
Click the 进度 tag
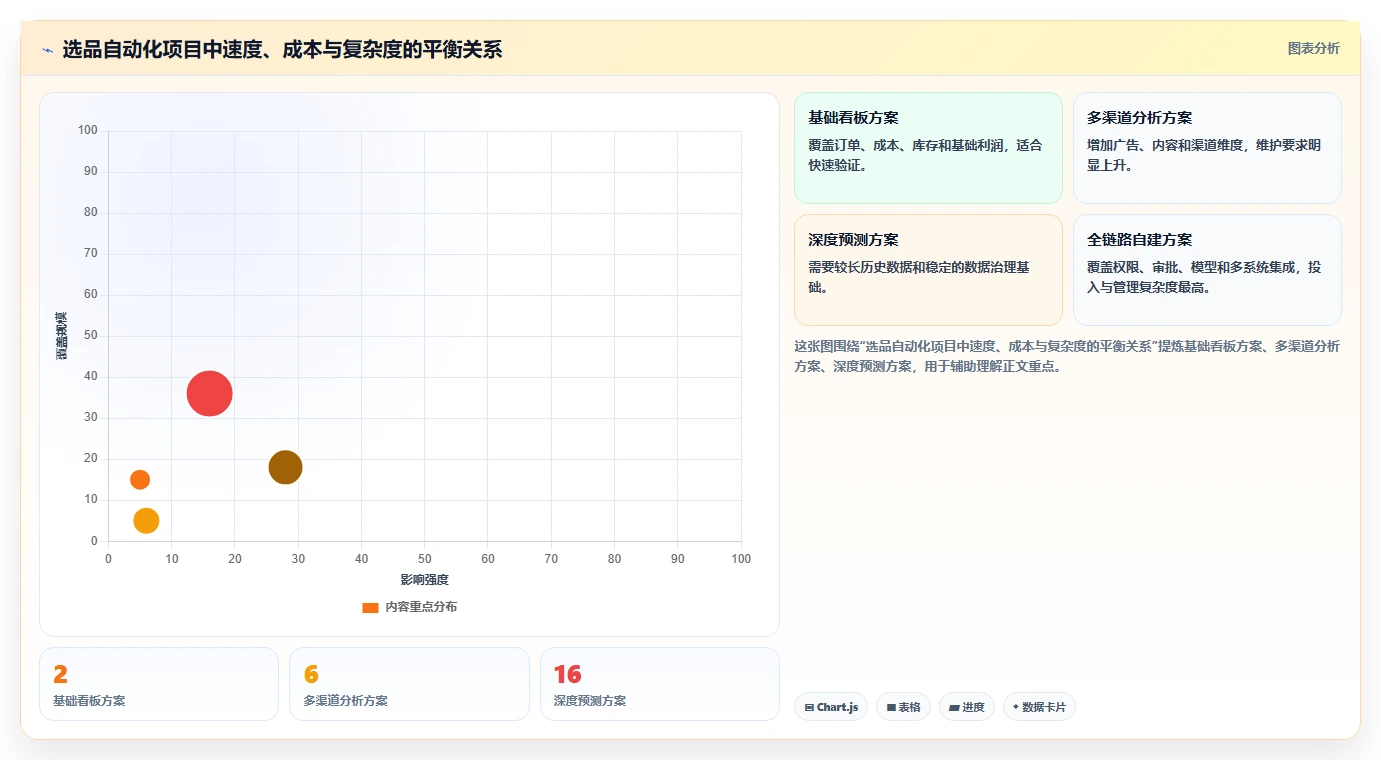[x=967, y=707]
